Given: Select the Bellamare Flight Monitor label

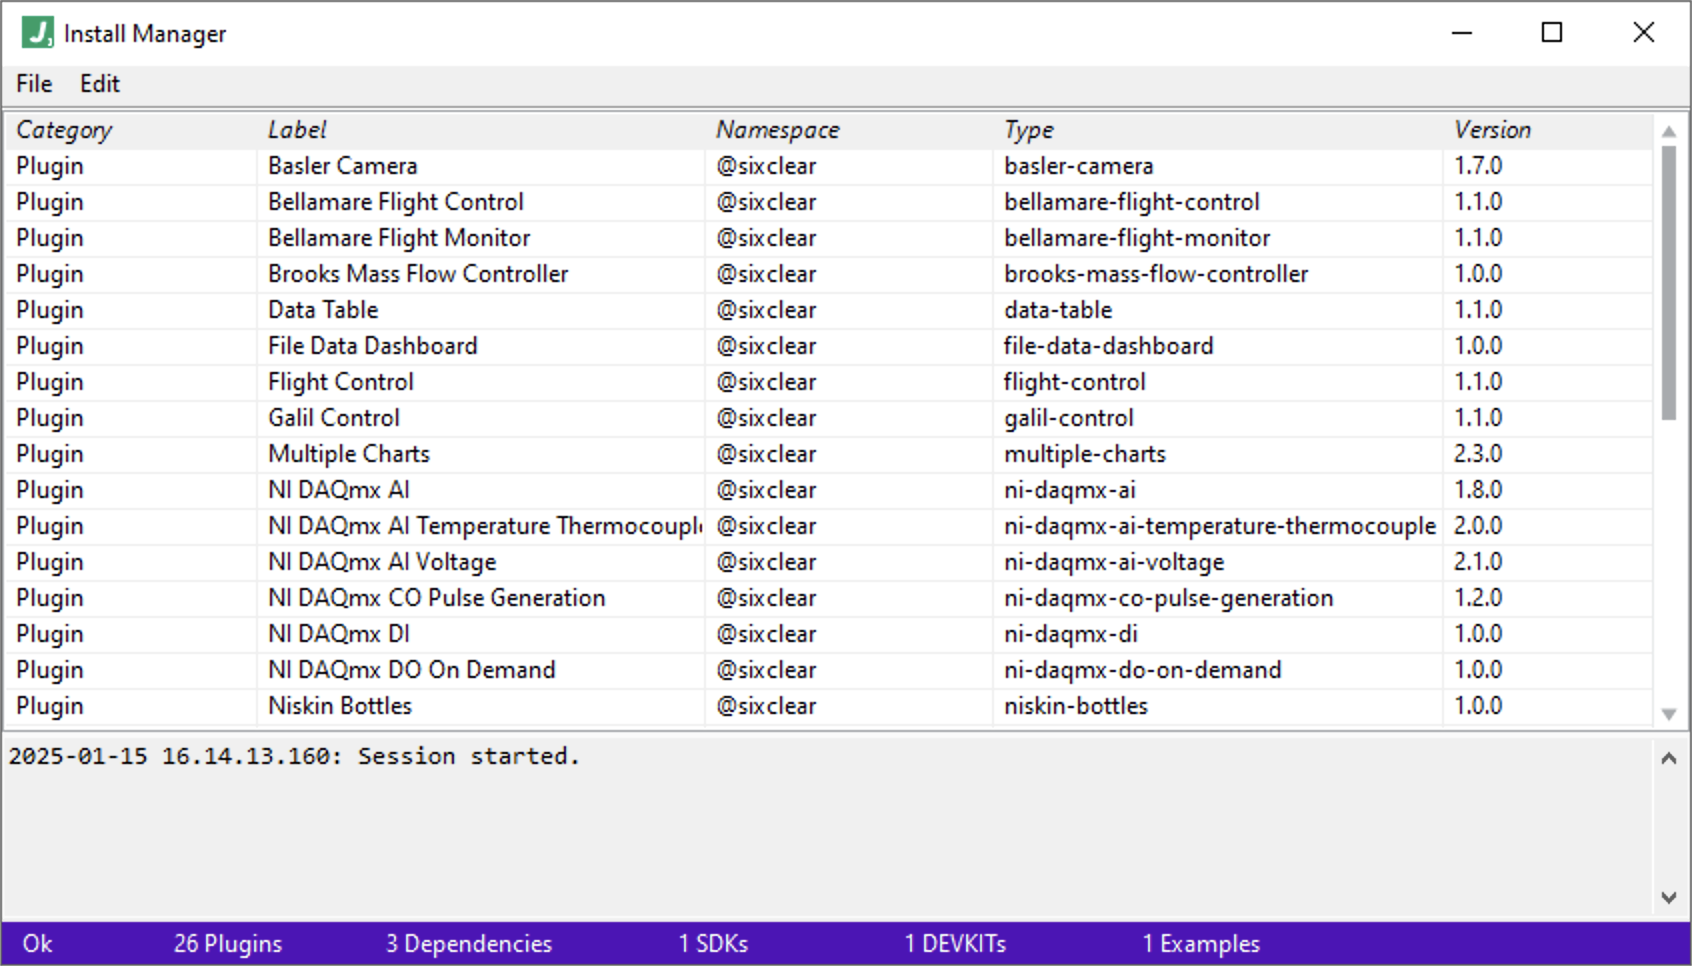Looking at the screenshot, I should [399, 238].
